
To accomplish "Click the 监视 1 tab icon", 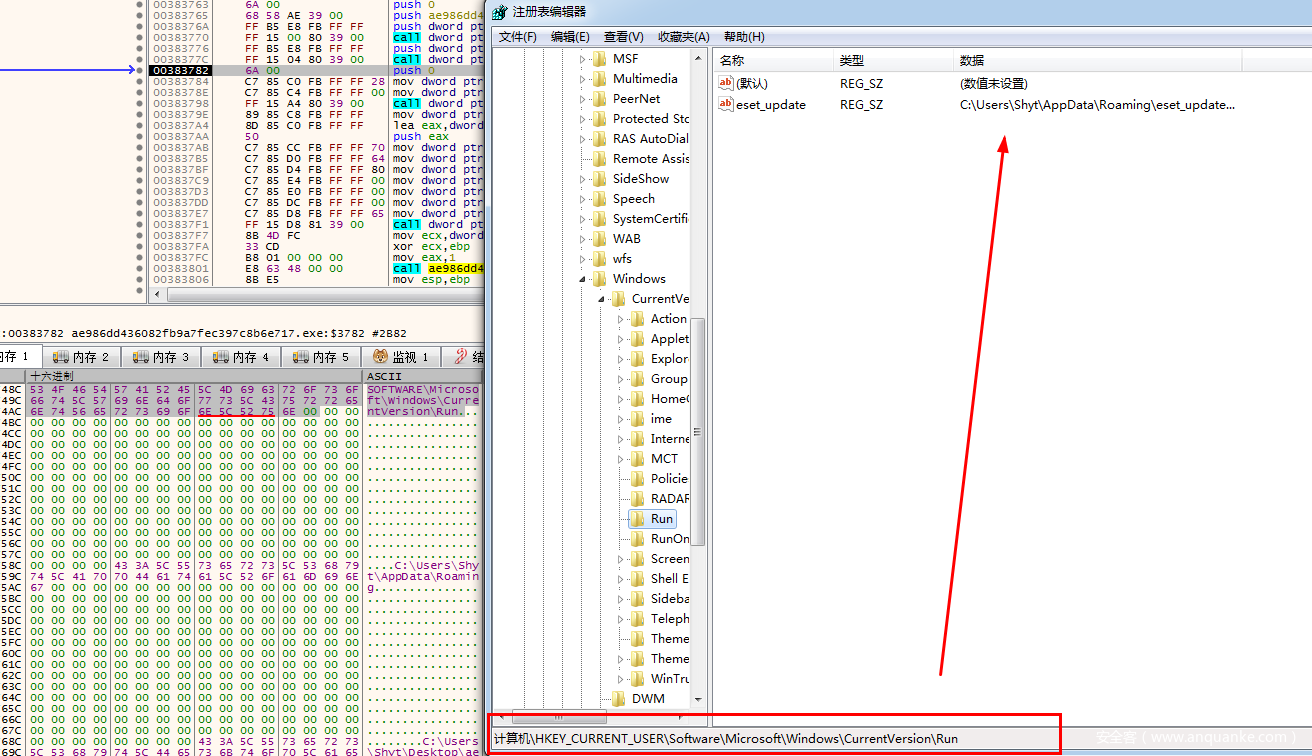I will click(381, 357).
